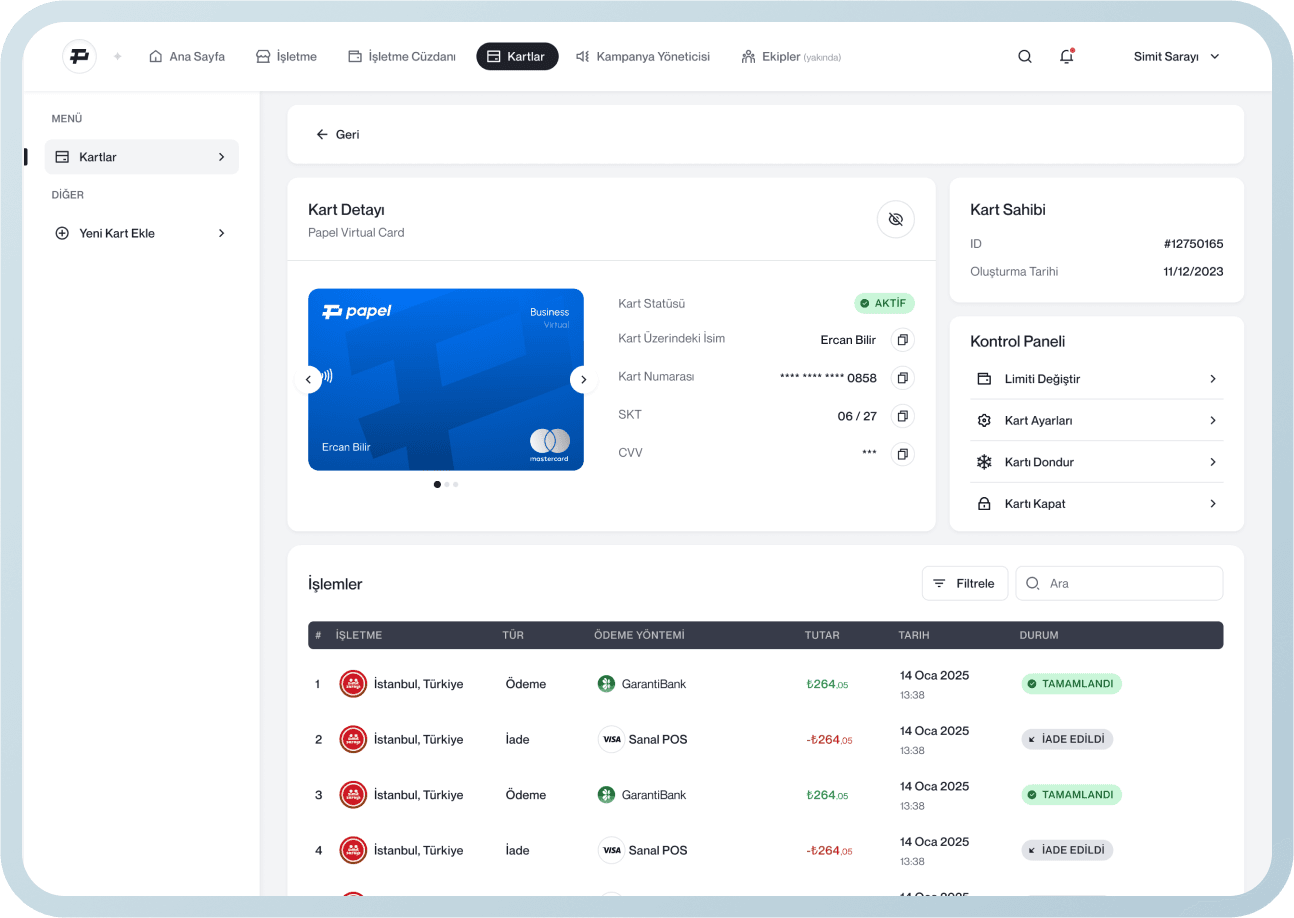
Task: Click İstanbul, Türkiye text in row 3
Action: (418, 795)
